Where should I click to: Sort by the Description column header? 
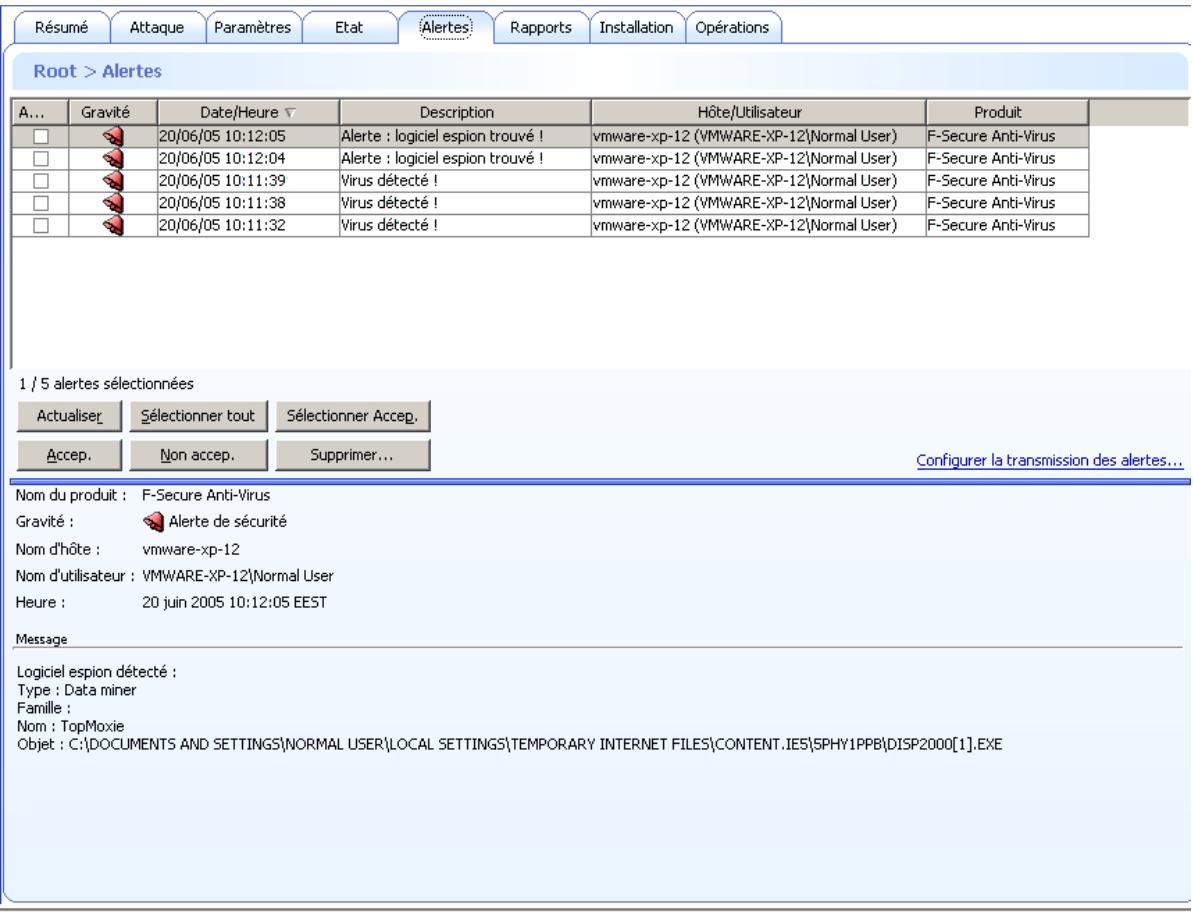pyautogui.click(x=465, y=113)
